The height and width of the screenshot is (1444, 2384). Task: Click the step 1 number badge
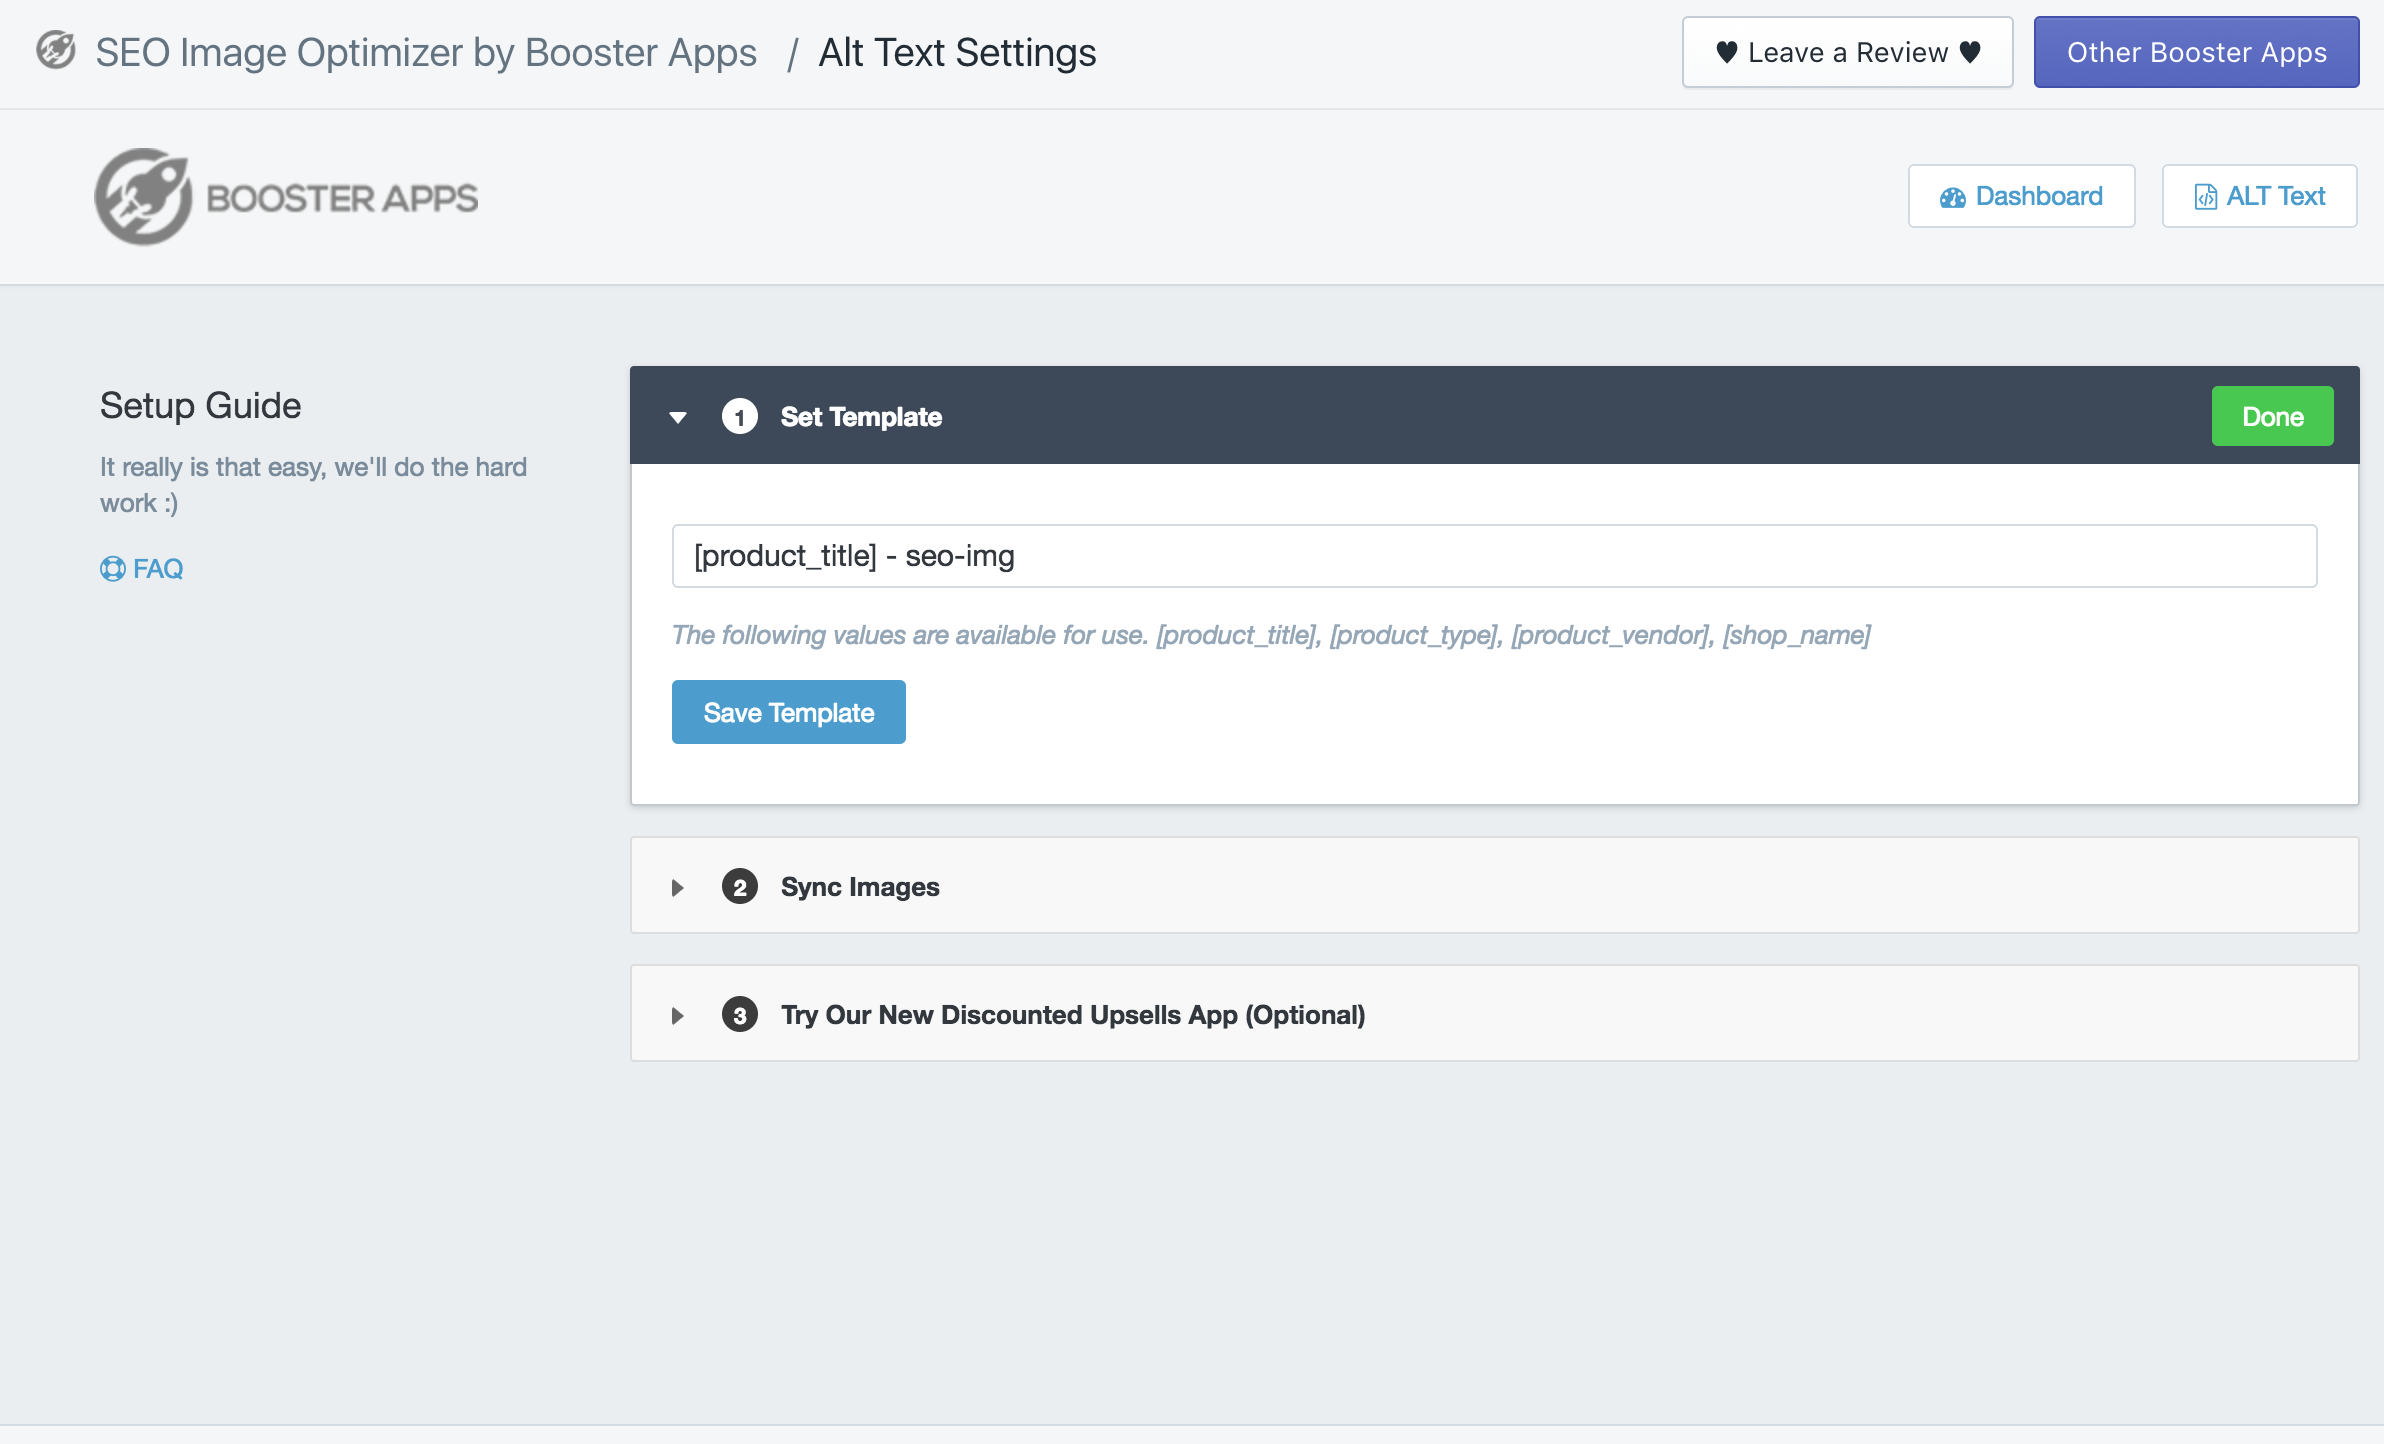739,417
